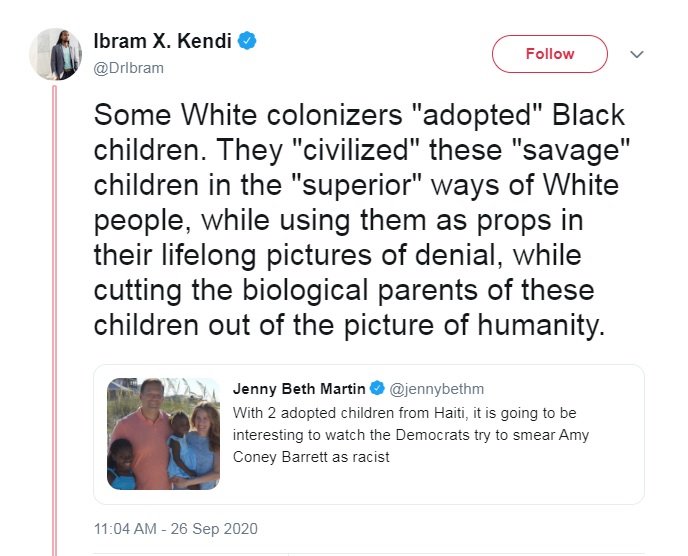Open the quoted tweet's family beach photo
This screenshot has height=556, width=688.
pos(163,434)
